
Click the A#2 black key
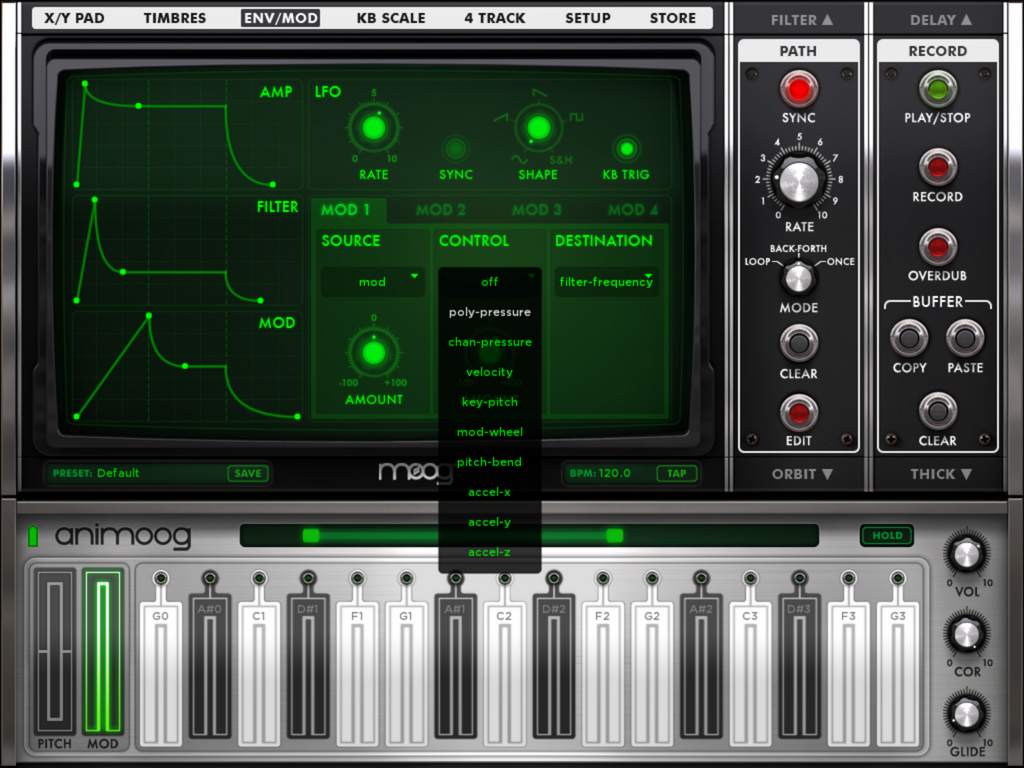(x=701, y=666)
